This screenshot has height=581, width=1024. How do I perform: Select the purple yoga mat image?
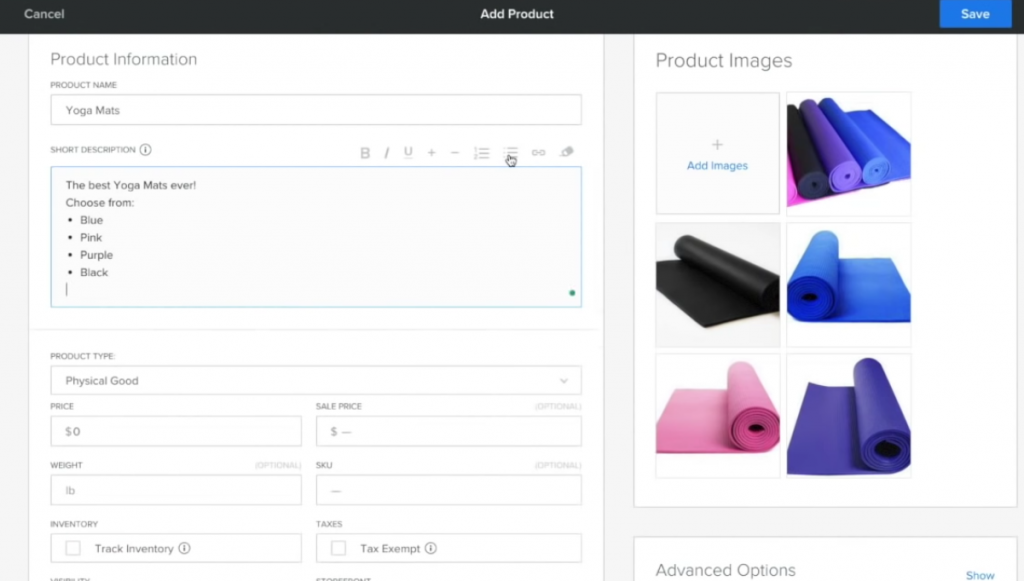point(848,416)
